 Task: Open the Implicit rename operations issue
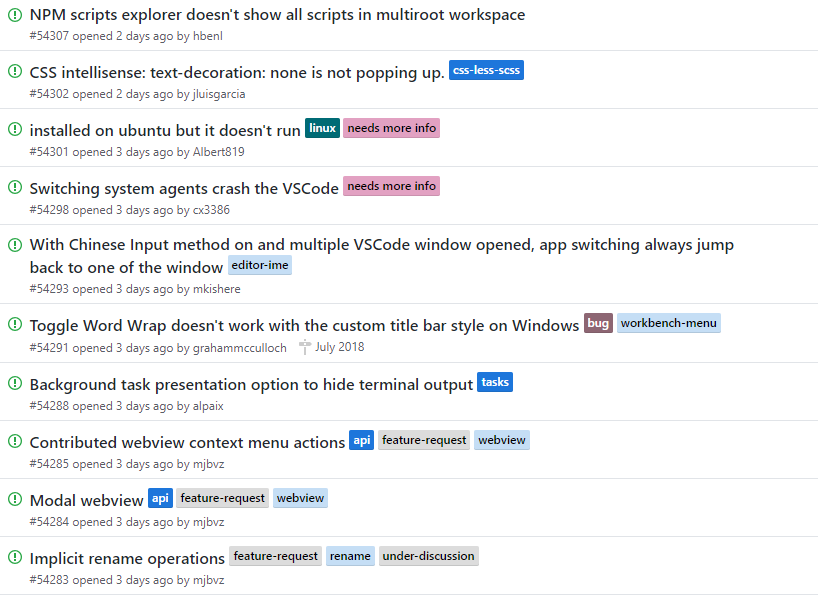(x=127, y=558)
